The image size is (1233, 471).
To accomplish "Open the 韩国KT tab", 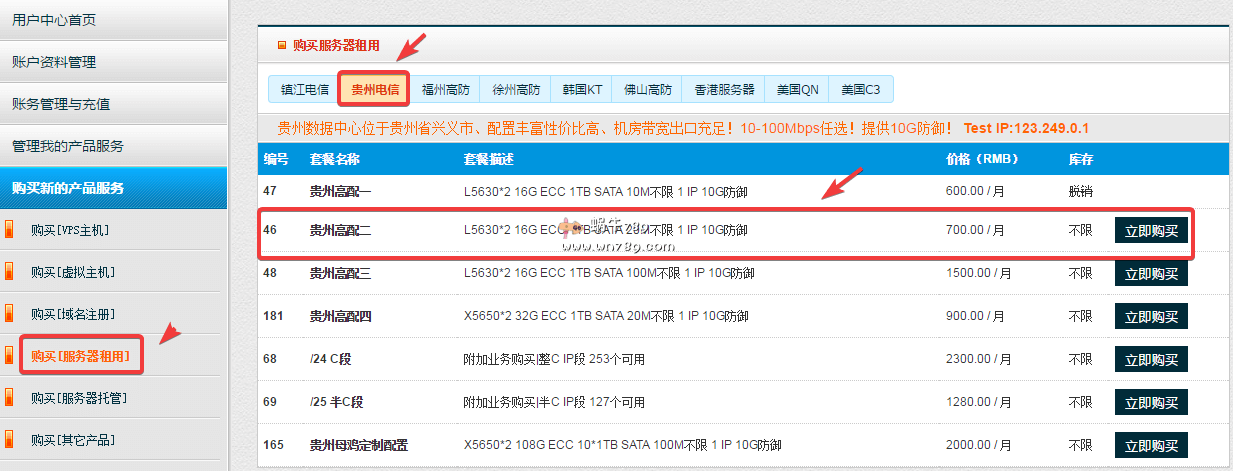I will [x=582, y=89].
